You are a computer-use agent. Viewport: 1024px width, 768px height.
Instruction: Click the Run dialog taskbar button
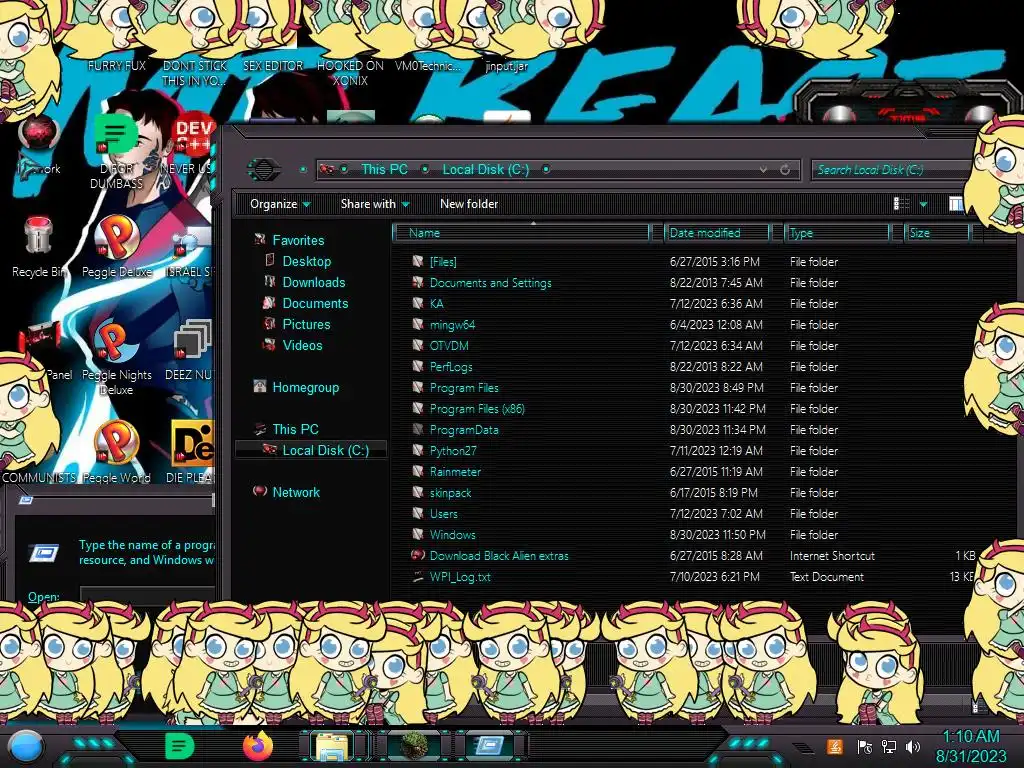point(488,746)
